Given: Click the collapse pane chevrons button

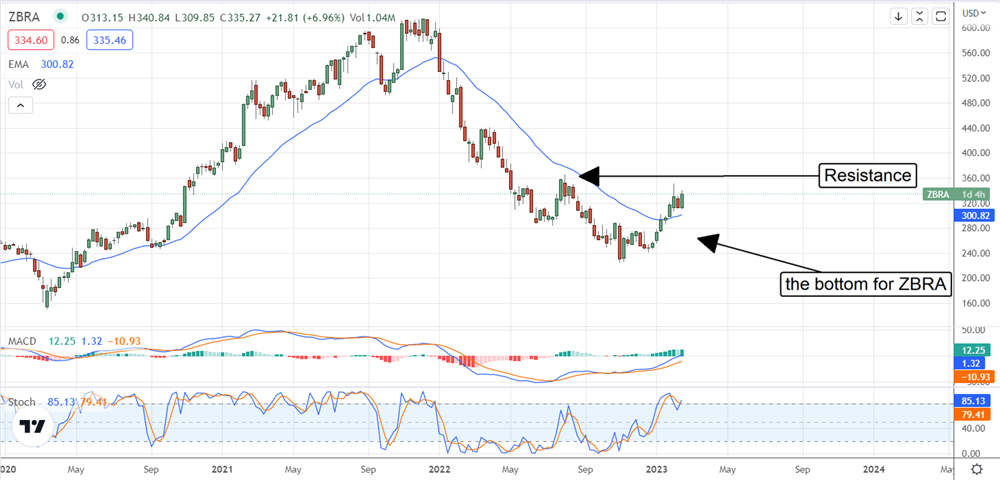Looking at the screenshot, I should [x=920, y=16].
